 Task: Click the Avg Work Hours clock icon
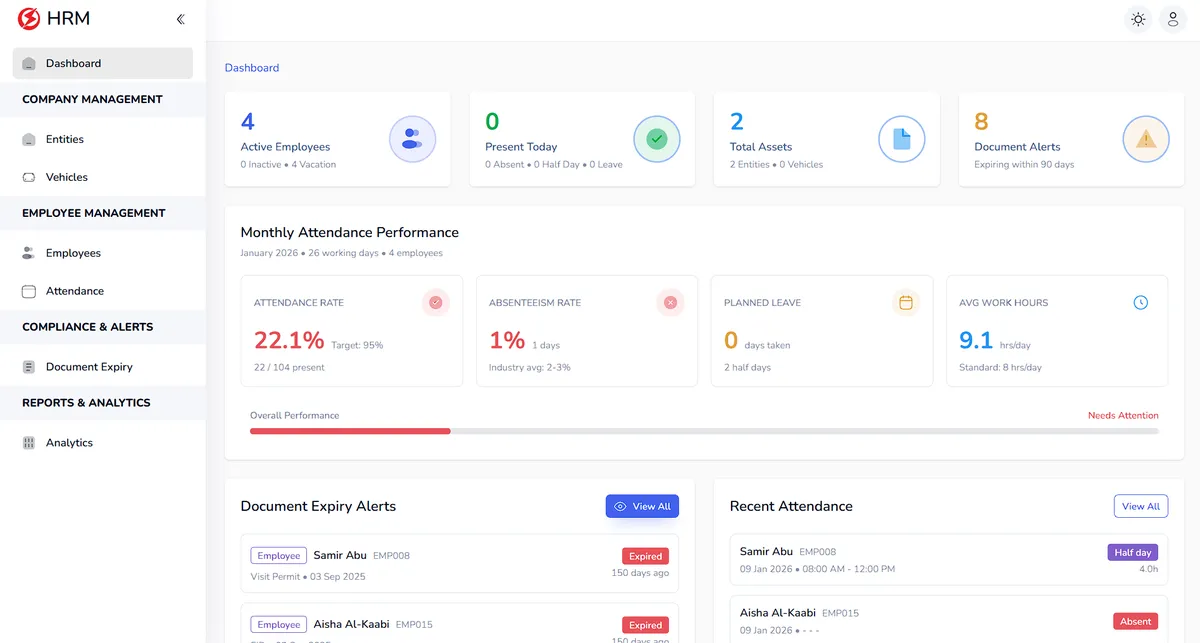tap(1141, 302)
